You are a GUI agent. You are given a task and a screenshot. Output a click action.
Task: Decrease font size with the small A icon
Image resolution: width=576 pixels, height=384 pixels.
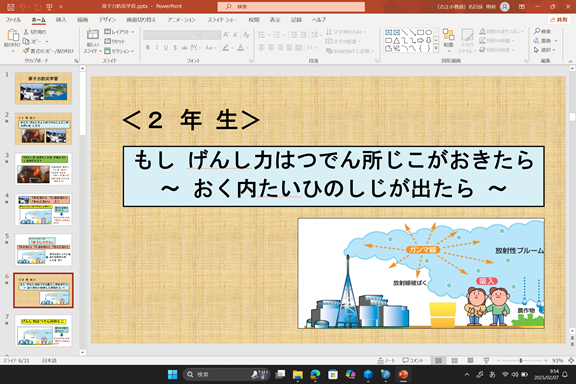click(x=235, y=35)
